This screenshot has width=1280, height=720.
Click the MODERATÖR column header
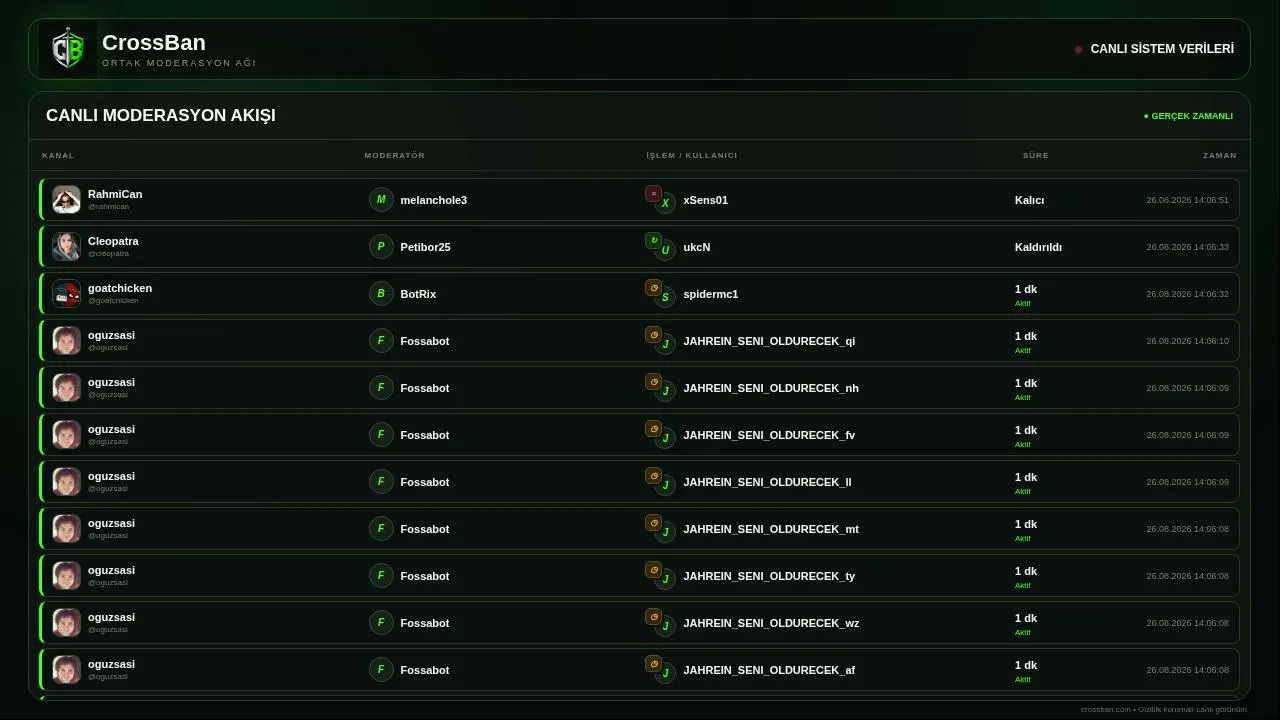(395, 155)
